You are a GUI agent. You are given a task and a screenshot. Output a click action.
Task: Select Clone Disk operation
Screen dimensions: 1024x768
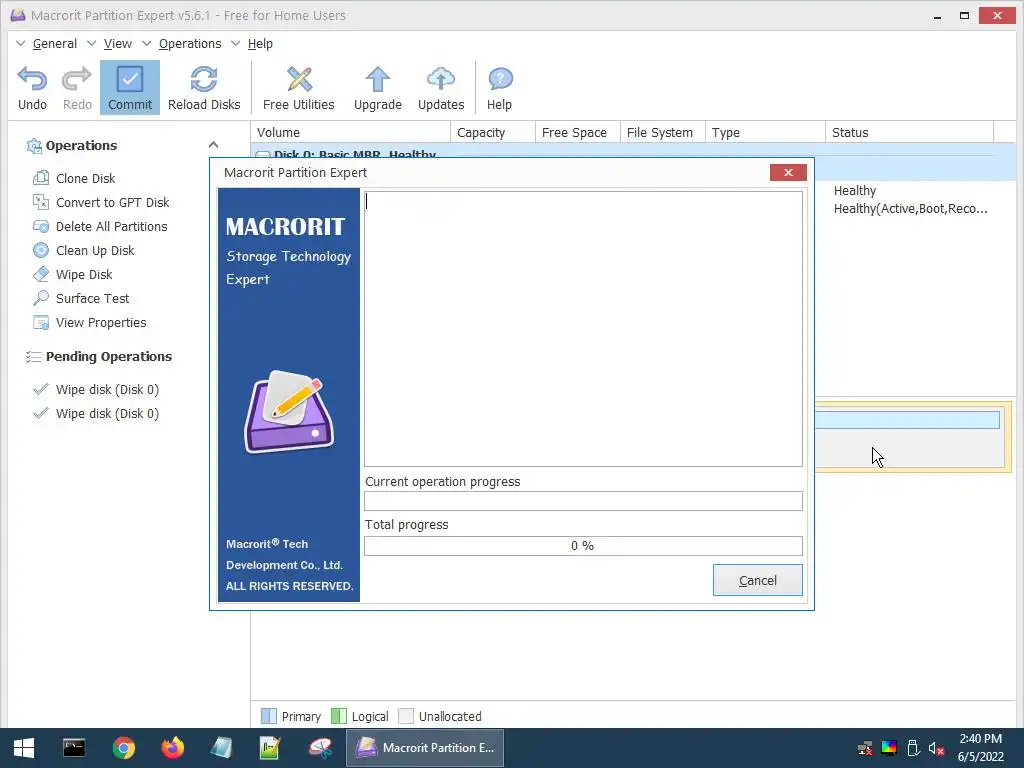coord(86,178)
